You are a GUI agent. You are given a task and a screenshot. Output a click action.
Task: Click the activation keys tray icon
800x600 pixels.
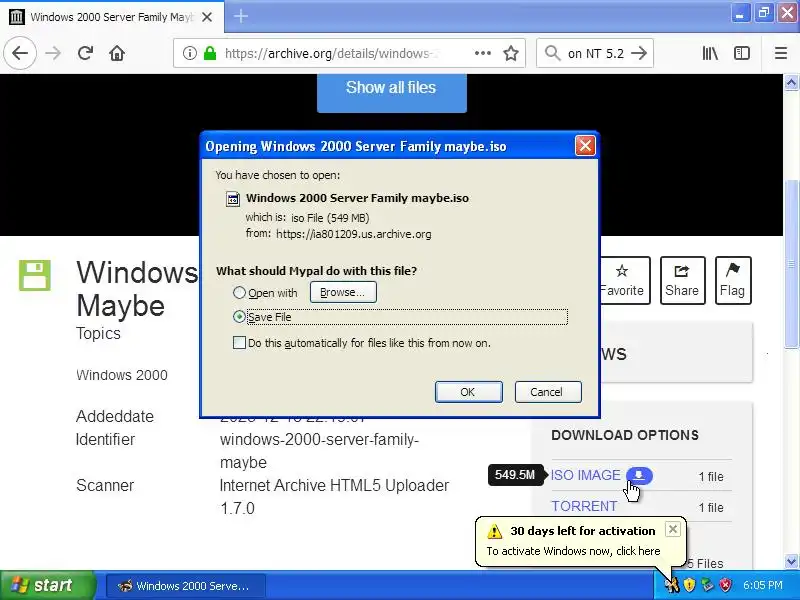coord(672,585)
